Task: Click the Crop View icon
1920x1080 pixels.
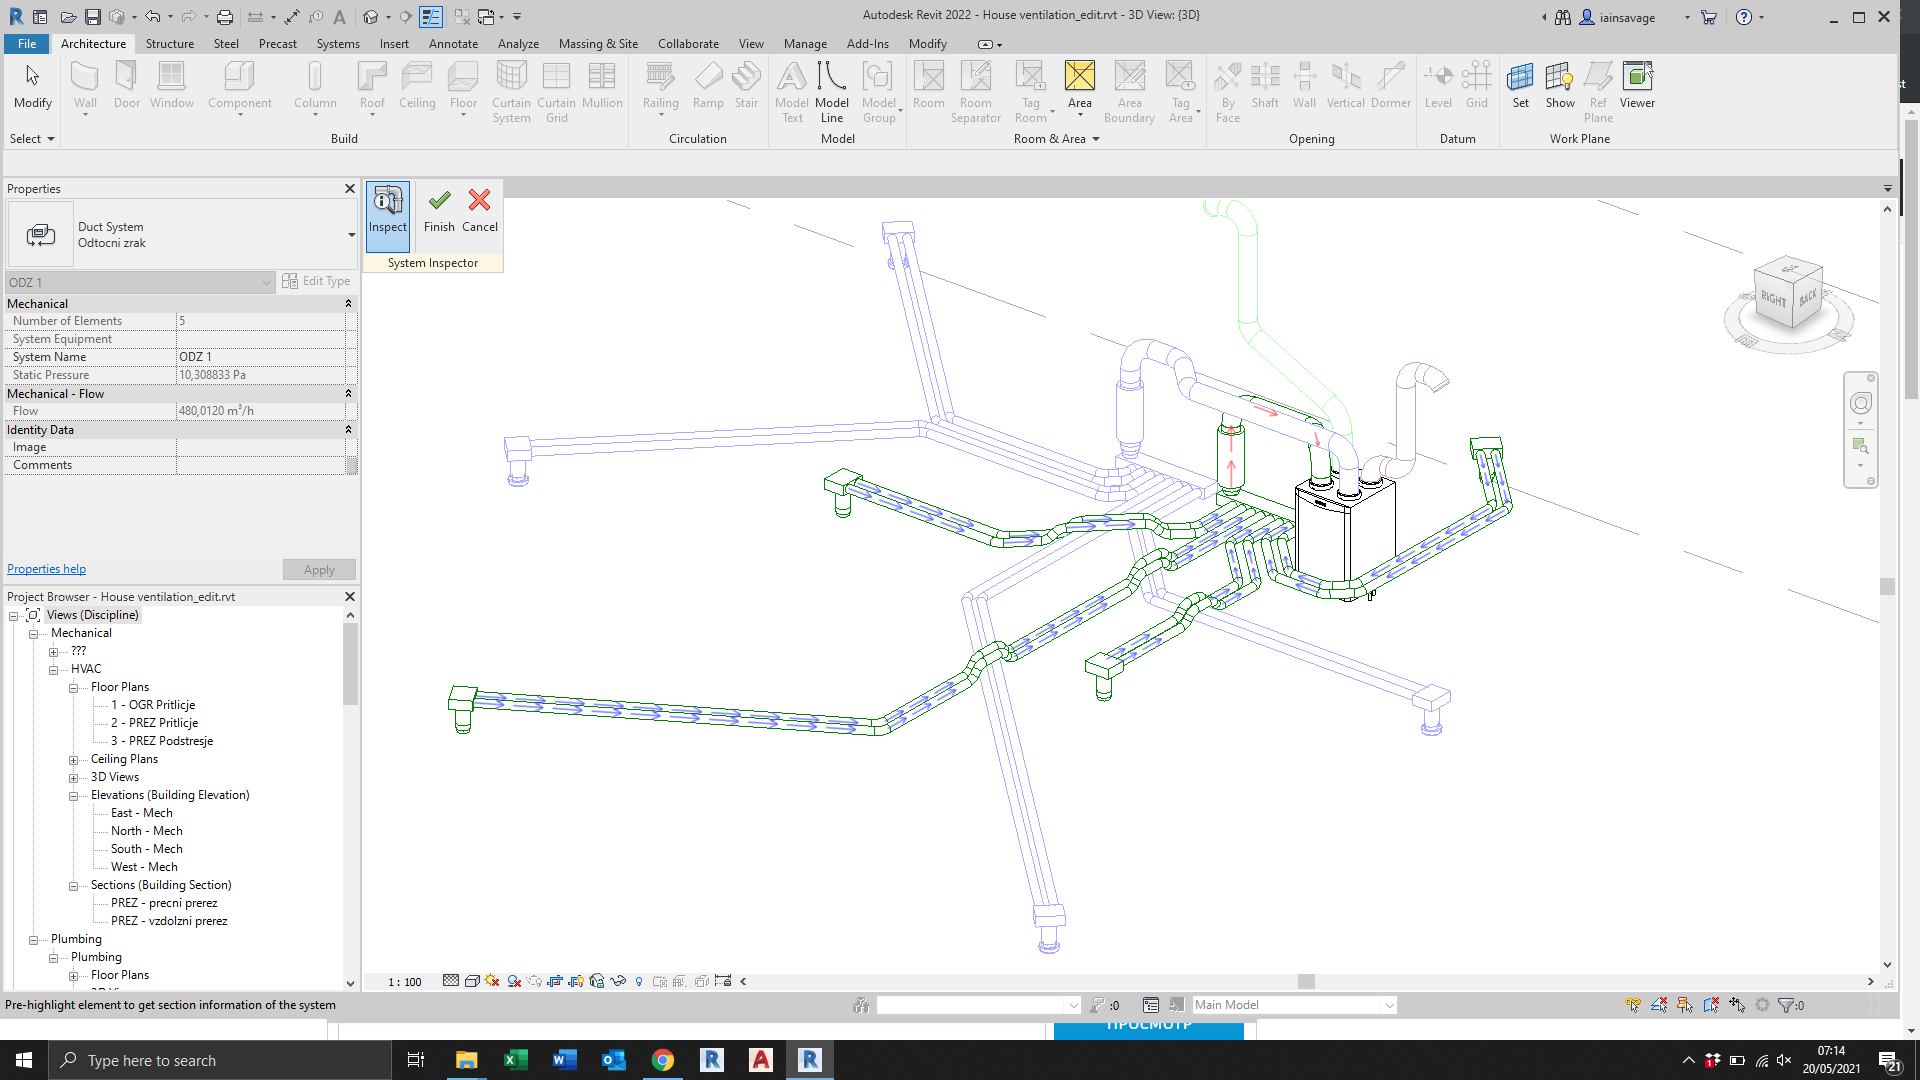Action: click(555, 981)
